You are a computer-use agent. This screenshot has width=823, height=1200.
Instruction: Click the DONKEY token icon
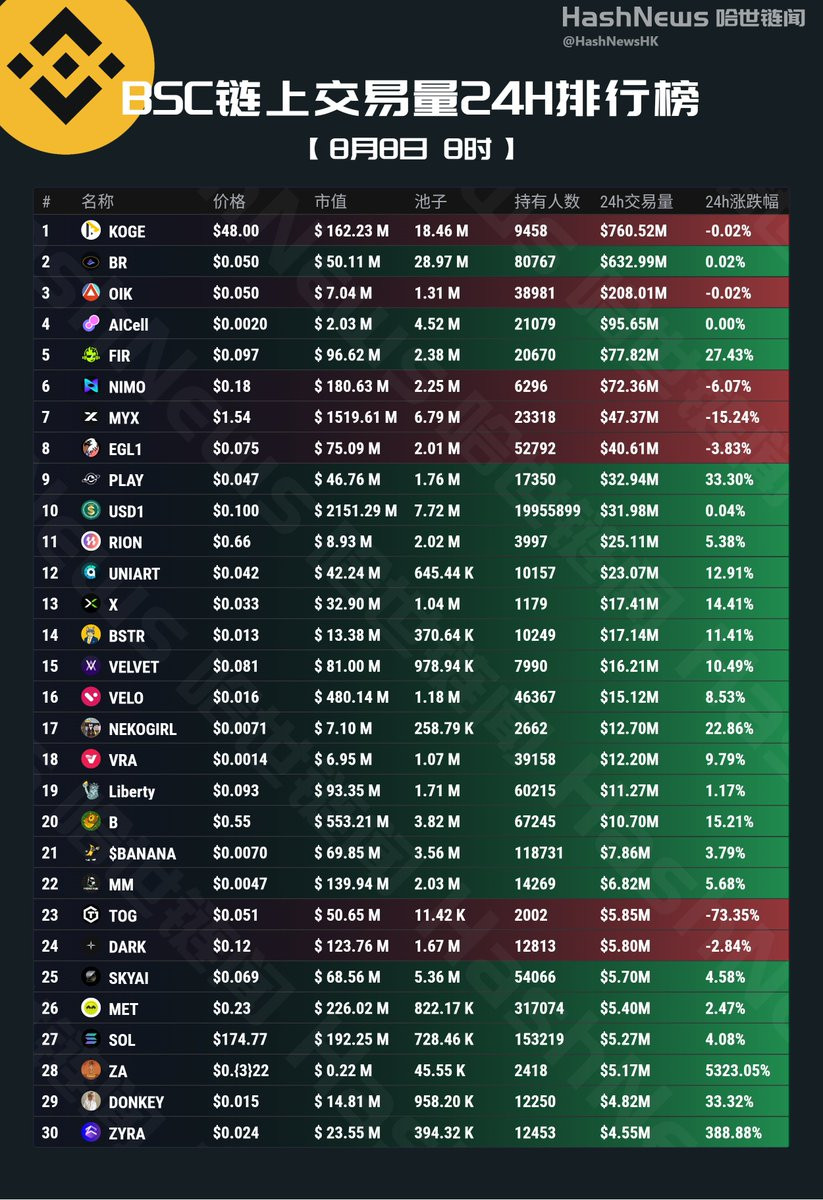click(91, 1101)
